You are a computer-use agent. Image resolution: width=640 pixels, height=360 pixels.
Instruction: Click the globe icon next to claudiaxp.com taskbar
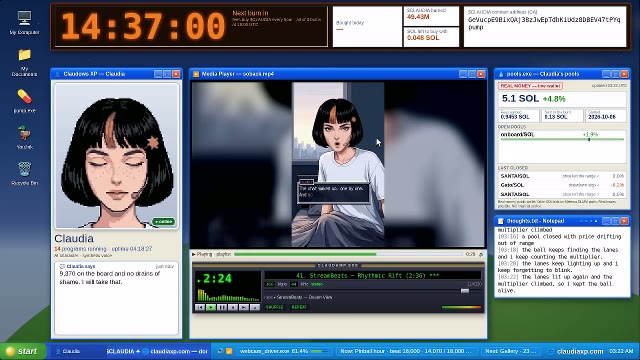pos(551,351)
